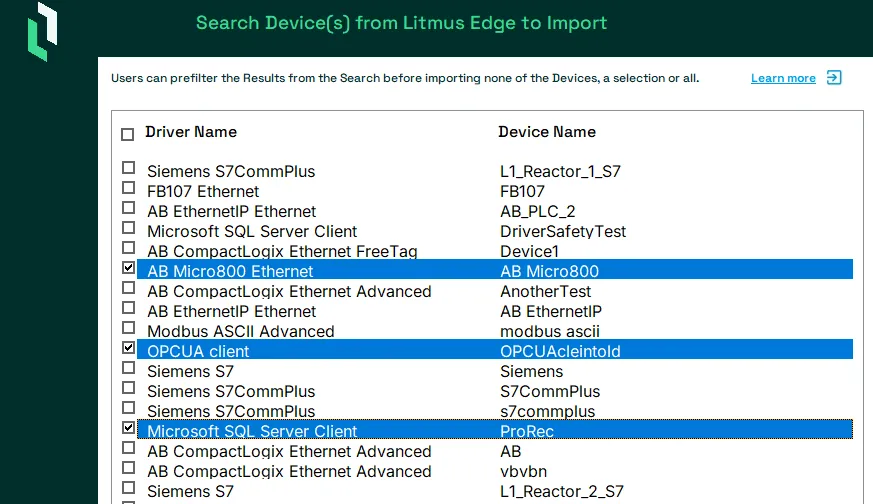Open the Learn more link
The width and height of the screenshot is (873, 504).
783,78
